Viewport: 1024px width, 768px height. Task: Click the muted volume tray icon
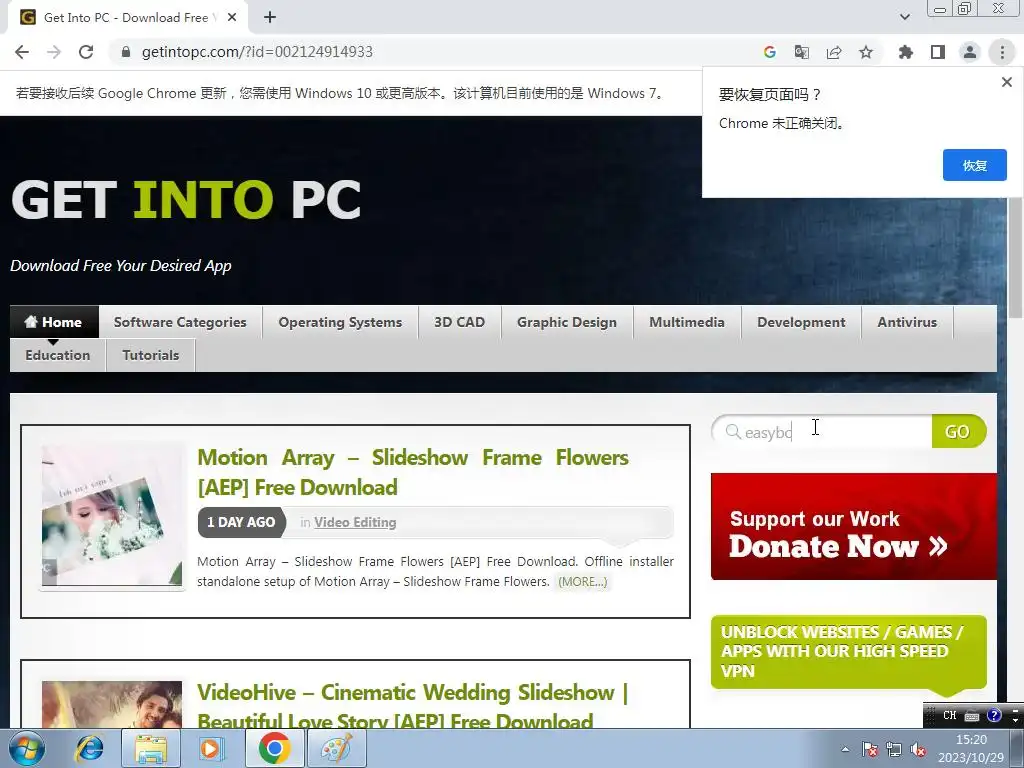tap(918, 749)
